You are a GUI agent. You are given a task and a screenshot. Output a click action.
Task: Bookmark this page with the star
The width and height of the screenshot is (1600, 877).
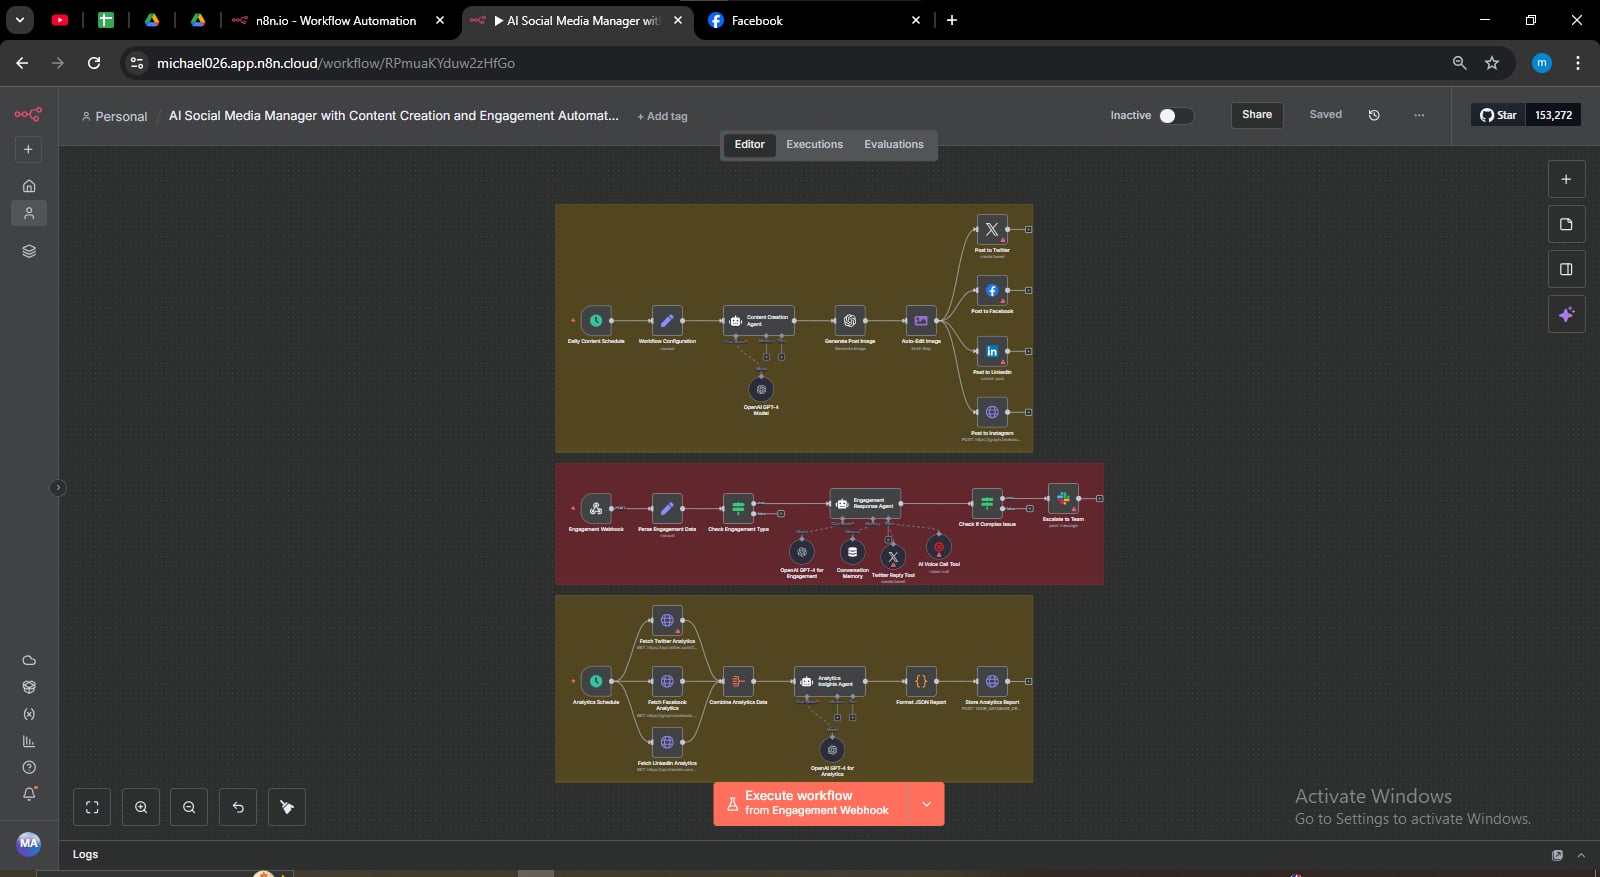(x=1492, y=63)
